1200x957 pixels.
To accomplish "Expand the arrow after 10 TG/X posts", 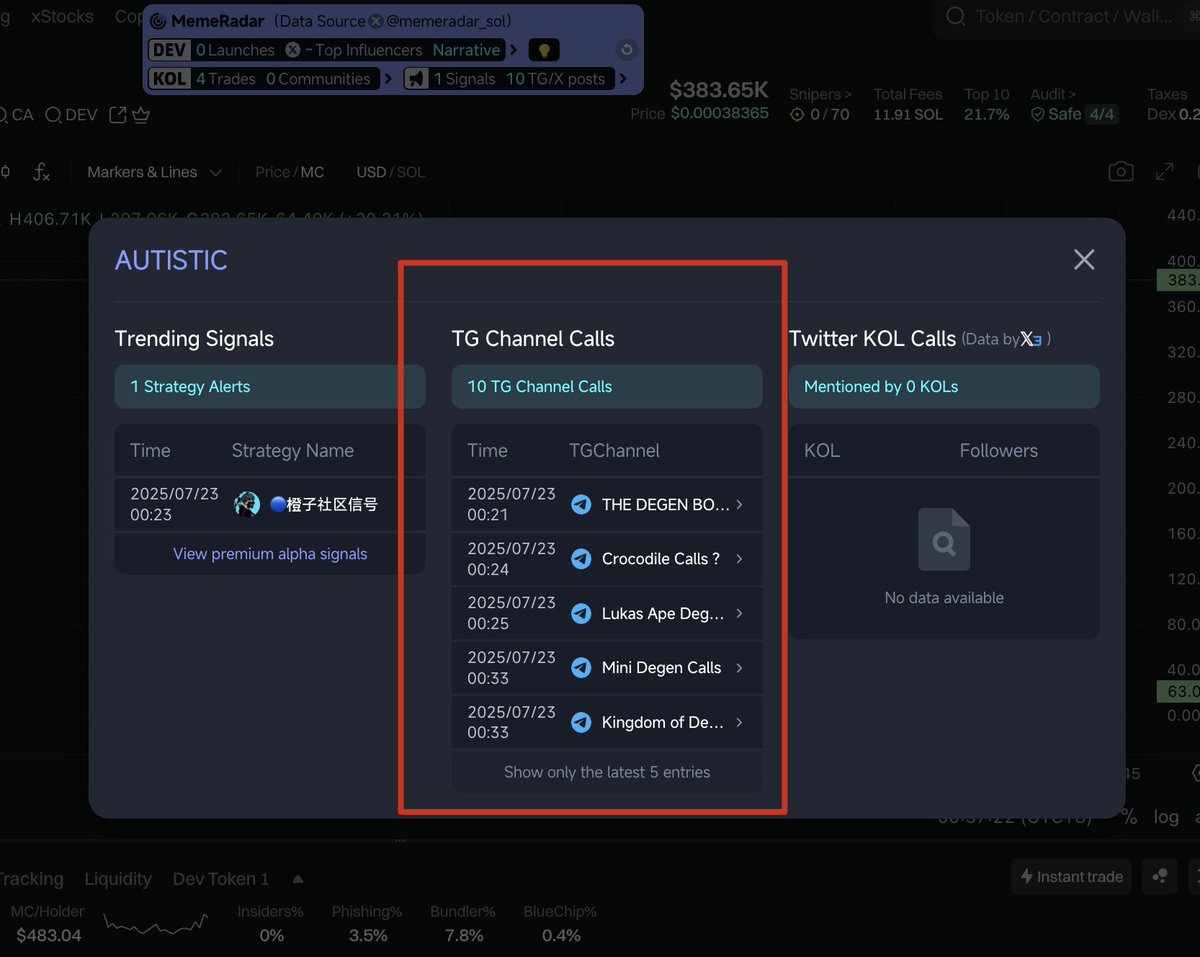I will (623, 79).
